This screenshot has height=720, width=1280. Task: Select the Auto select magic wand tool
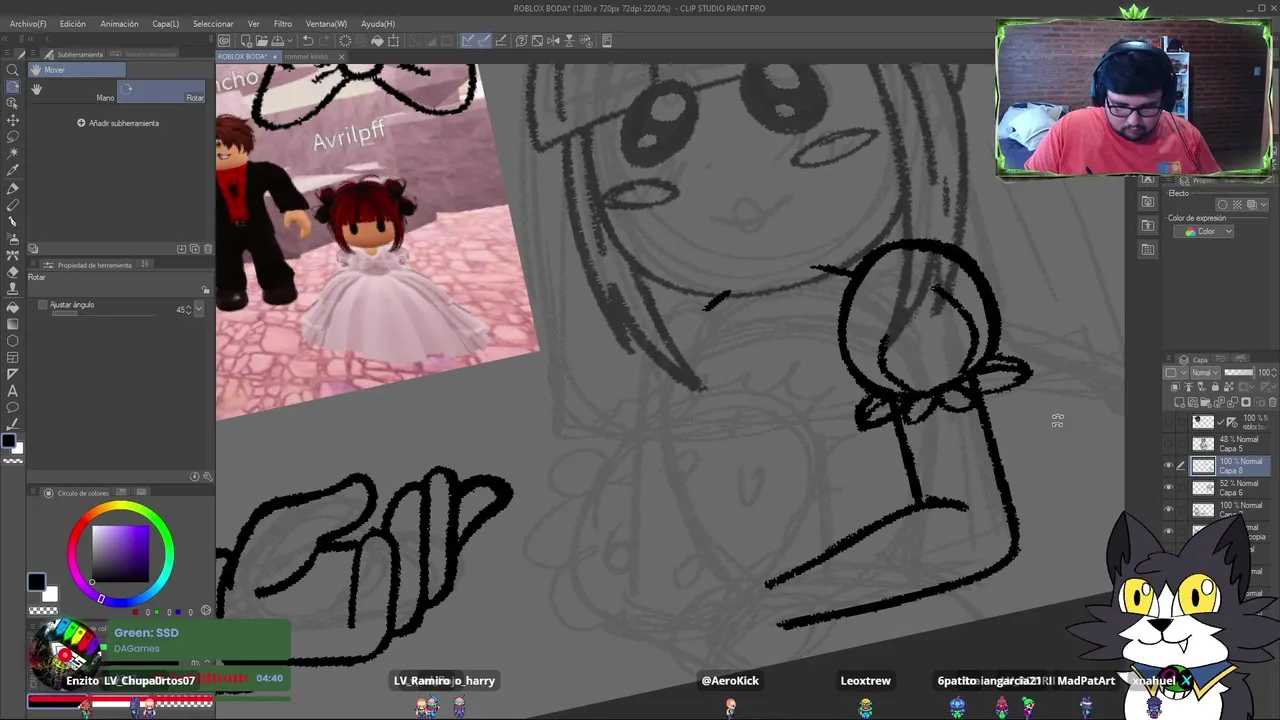coord(13,154)
